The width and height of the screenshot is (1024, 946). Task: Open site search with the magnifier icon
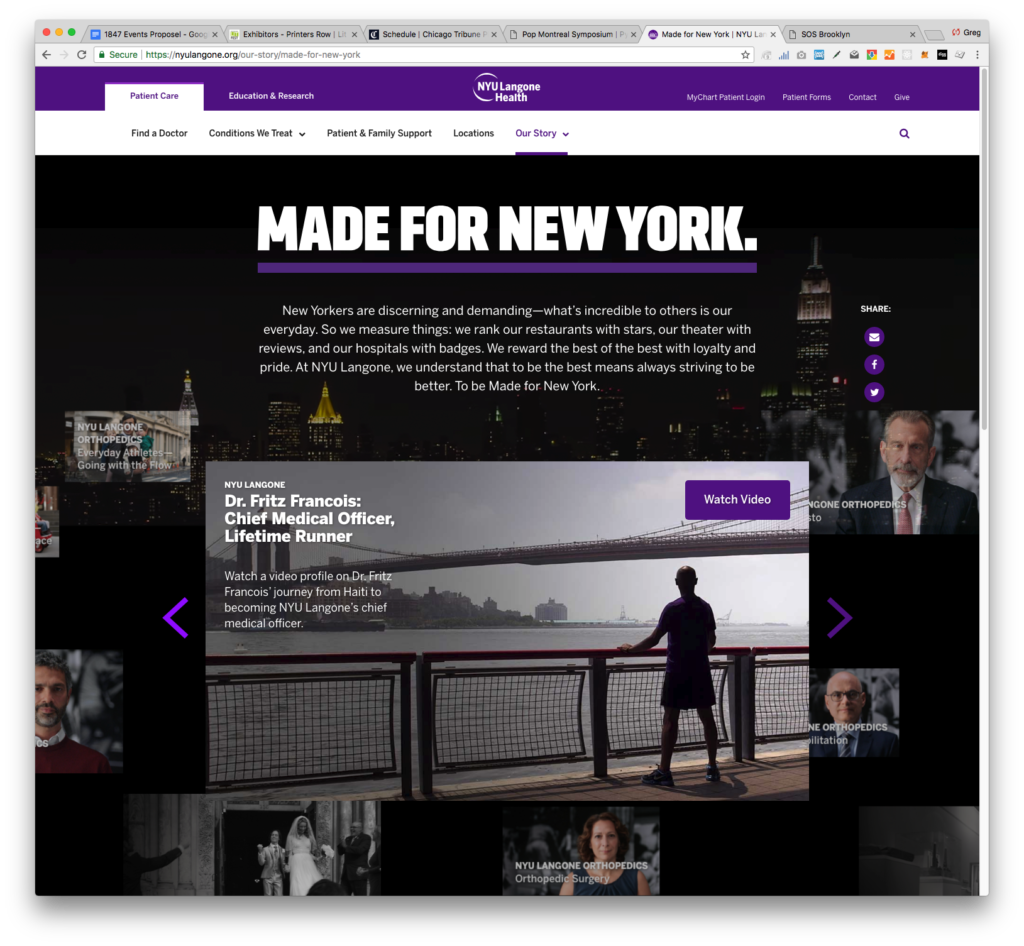tap(904, 133)
